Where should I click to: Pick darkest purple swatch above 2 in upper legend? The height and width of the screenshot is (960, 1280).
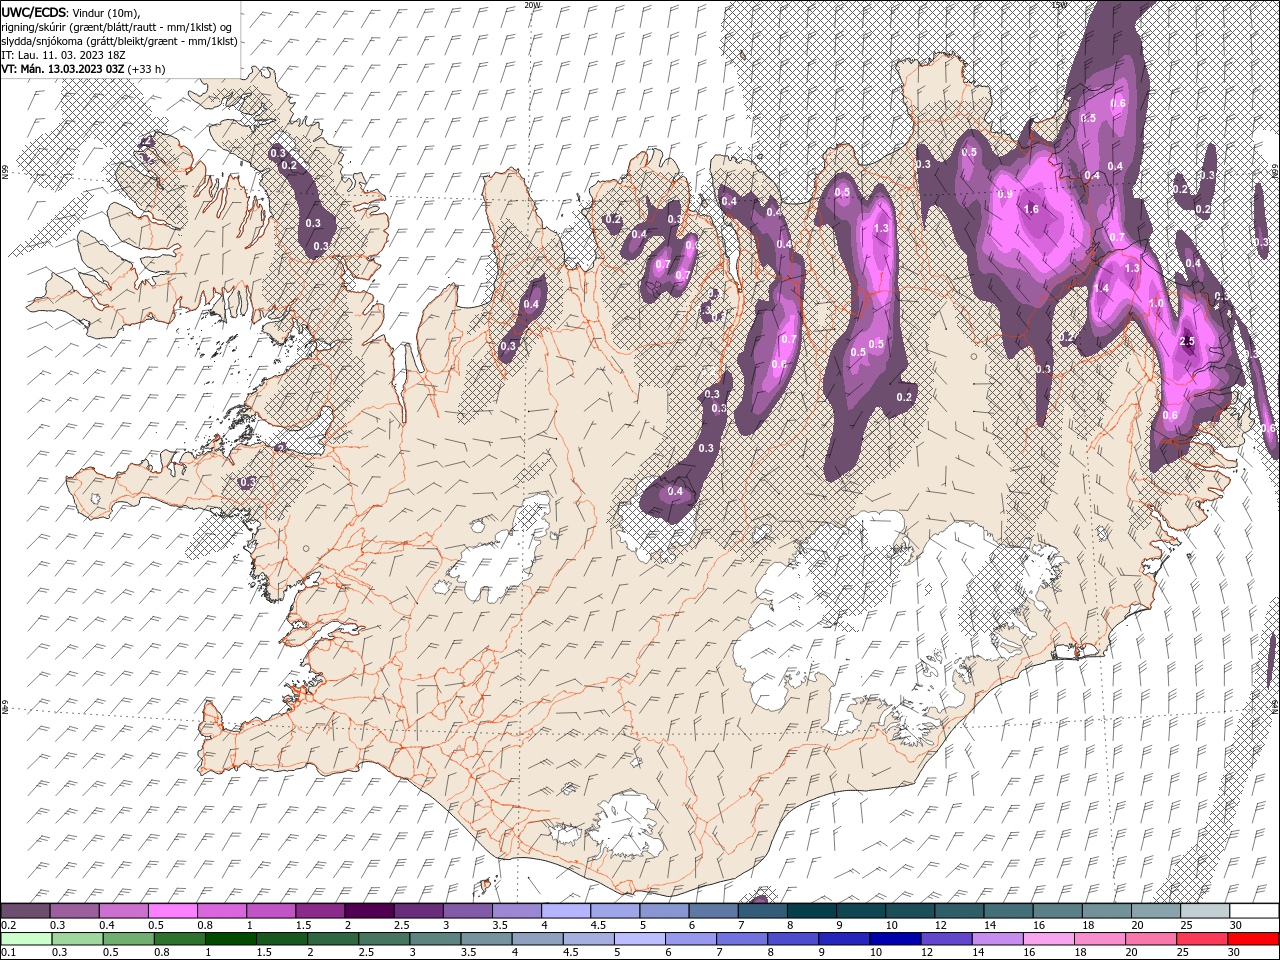(x=369, y=911)
